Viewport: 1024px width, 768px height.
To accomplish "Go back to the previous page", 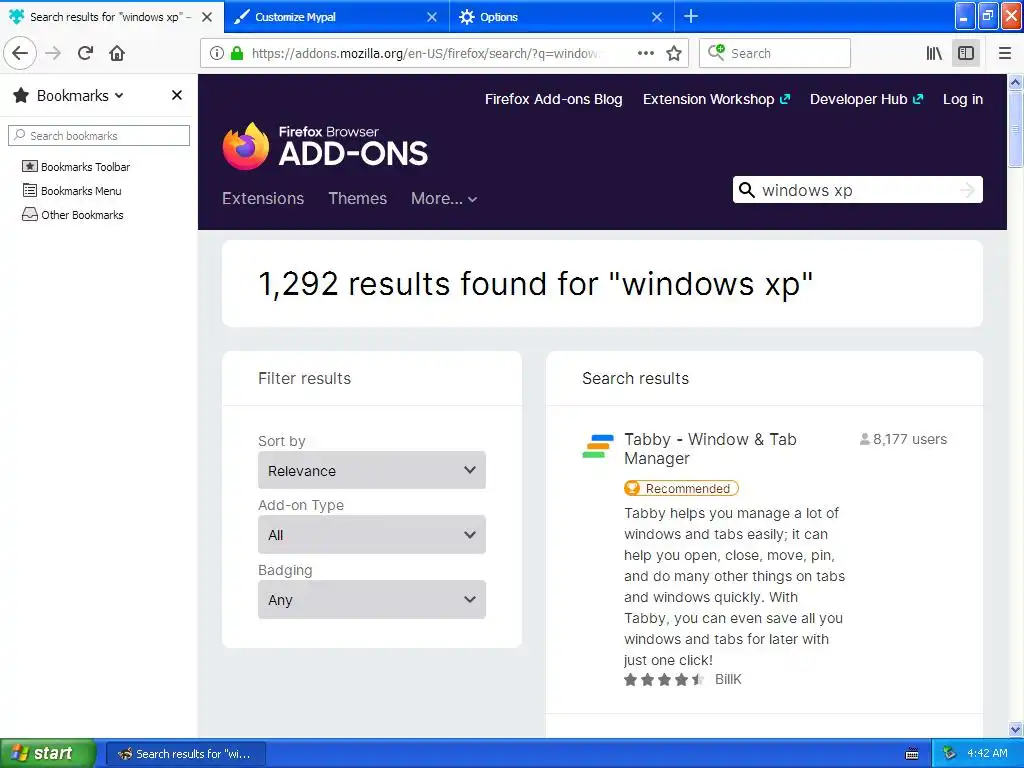I will [x=20, y=53].
